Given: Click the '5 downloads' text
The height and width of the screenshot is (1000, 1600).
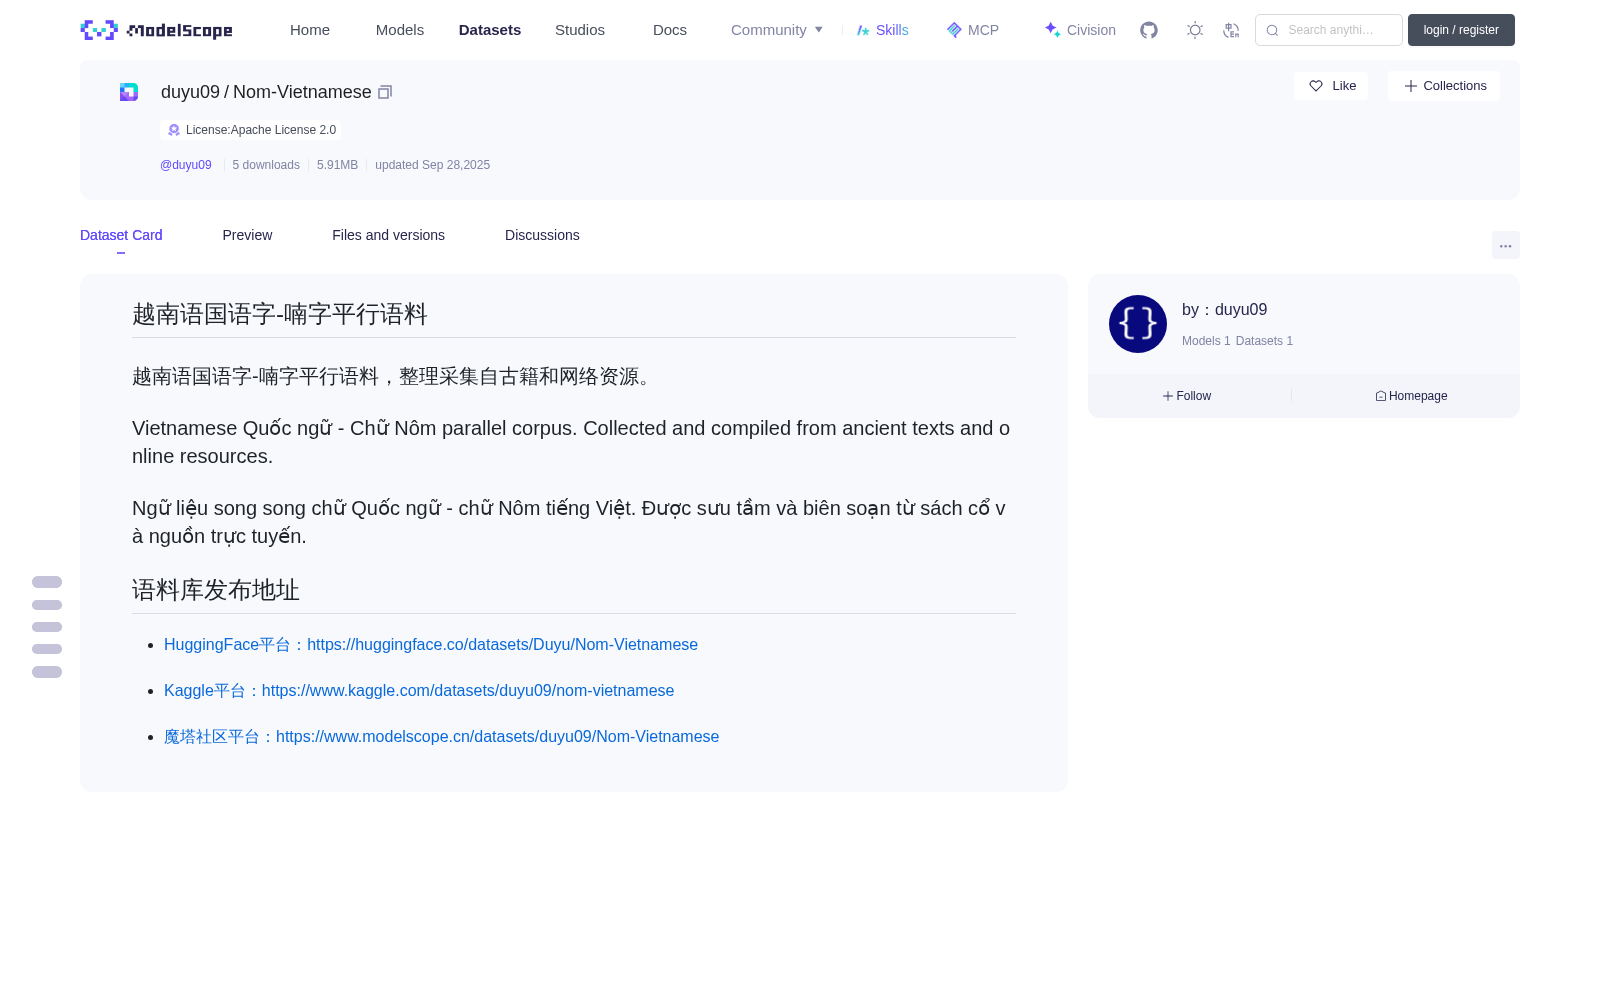Looking at the screenshot, I should click(x=266, y=165).
